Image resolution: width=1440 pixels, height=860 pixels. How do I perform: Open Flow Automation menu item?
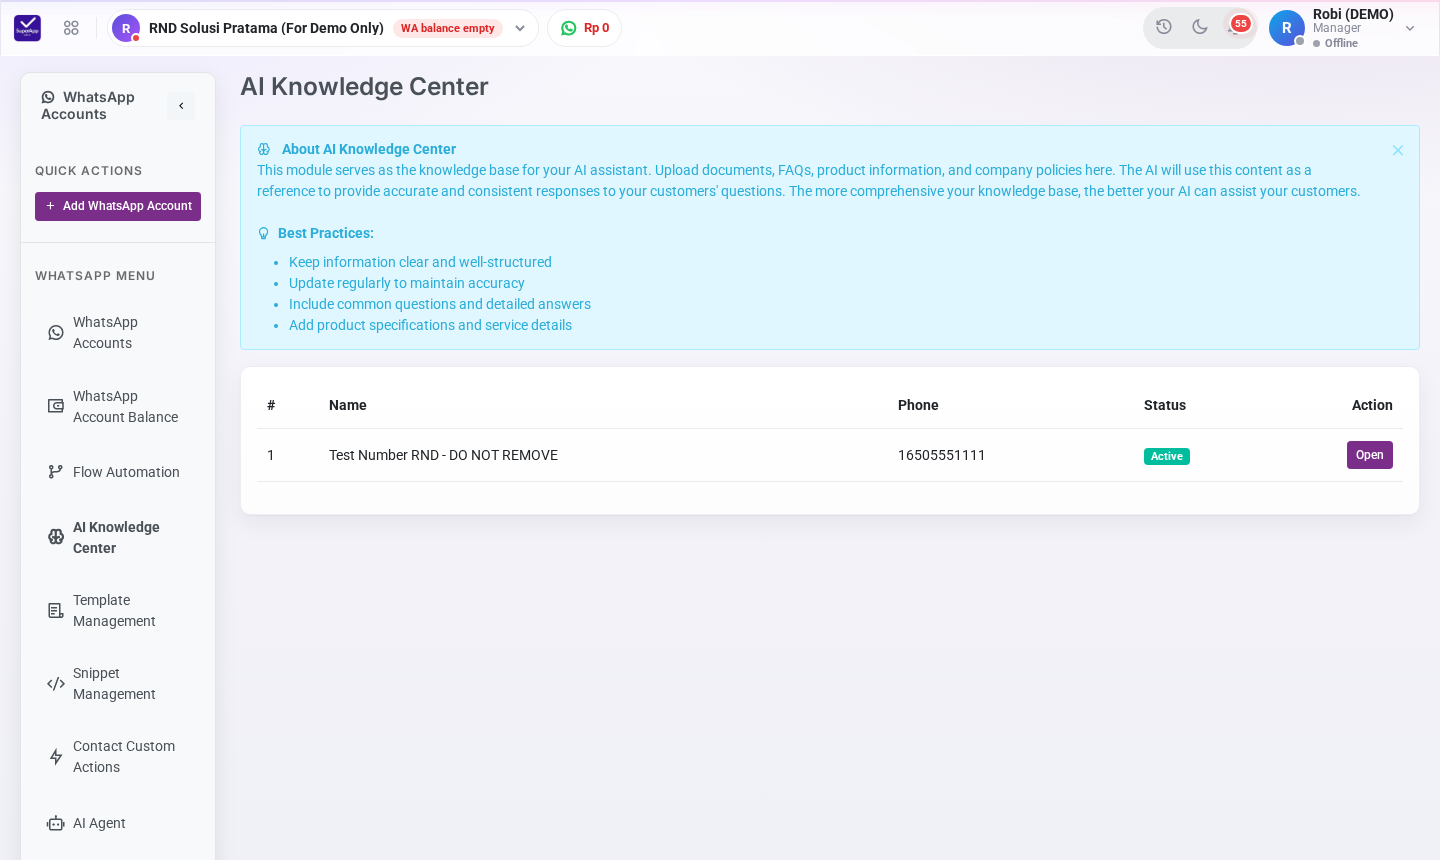pos(118,472)
